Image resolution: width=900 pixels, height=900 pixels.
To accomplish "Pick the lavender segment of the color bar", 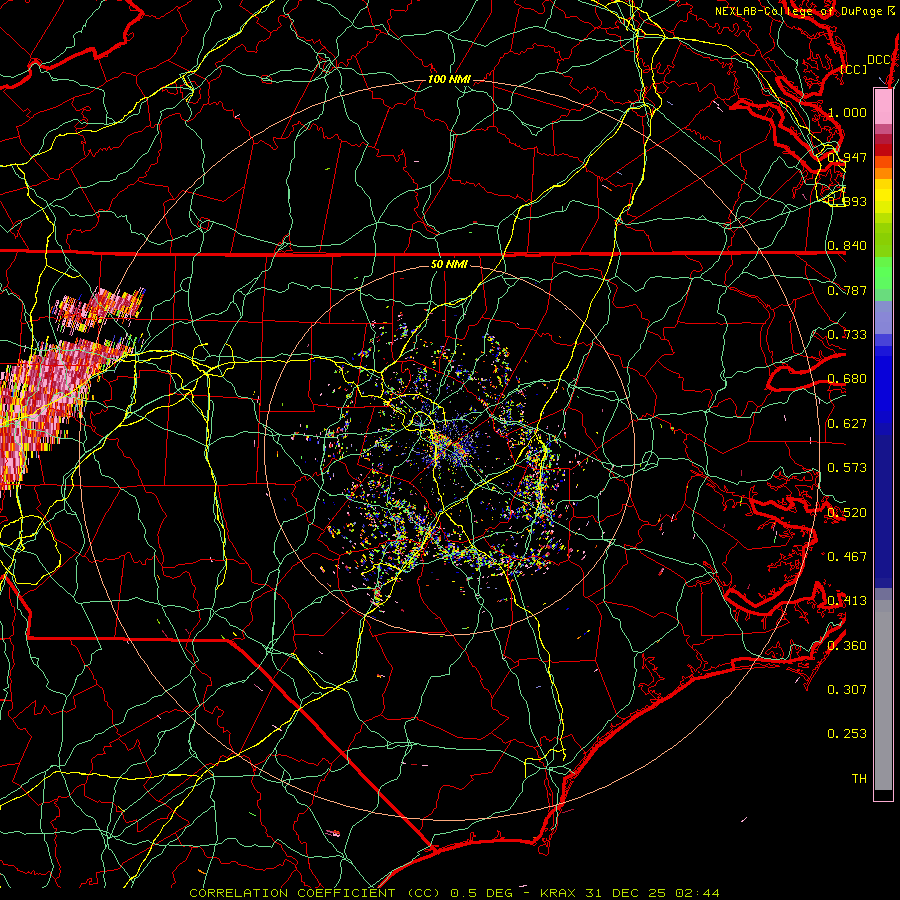I will click(883, 317).
